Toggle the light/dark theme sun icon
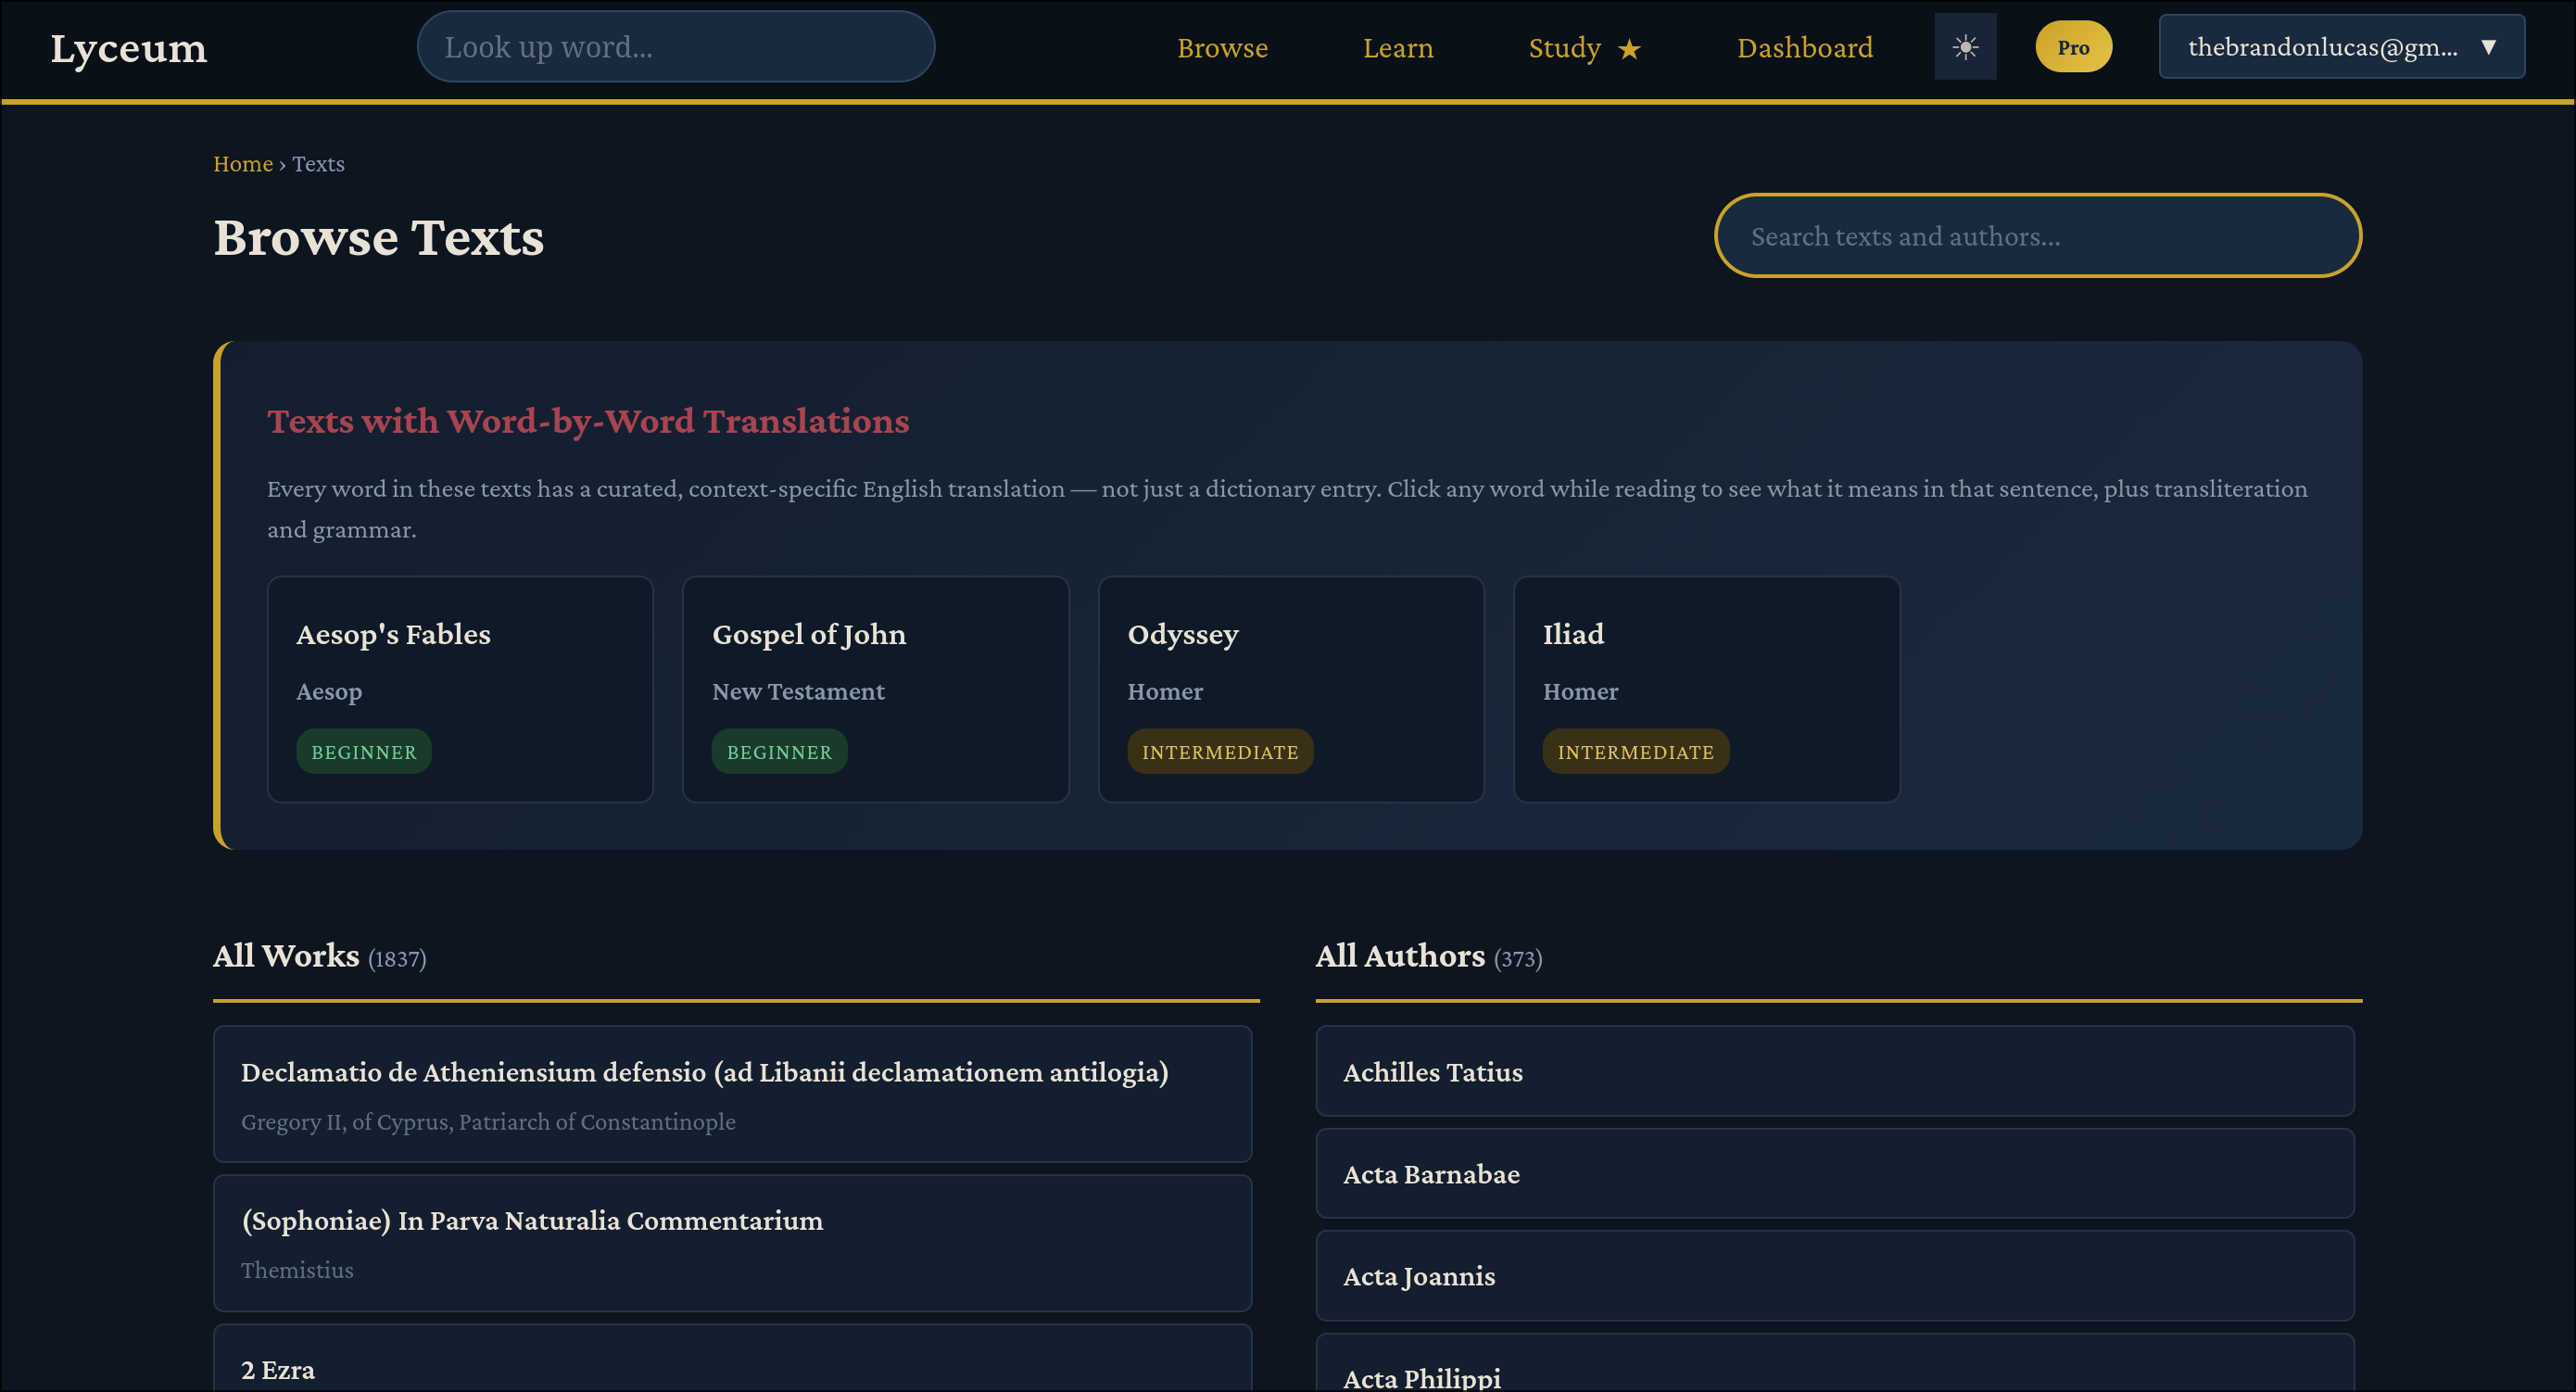This screenshot has height=1392, width=2576. point(1964,47)
